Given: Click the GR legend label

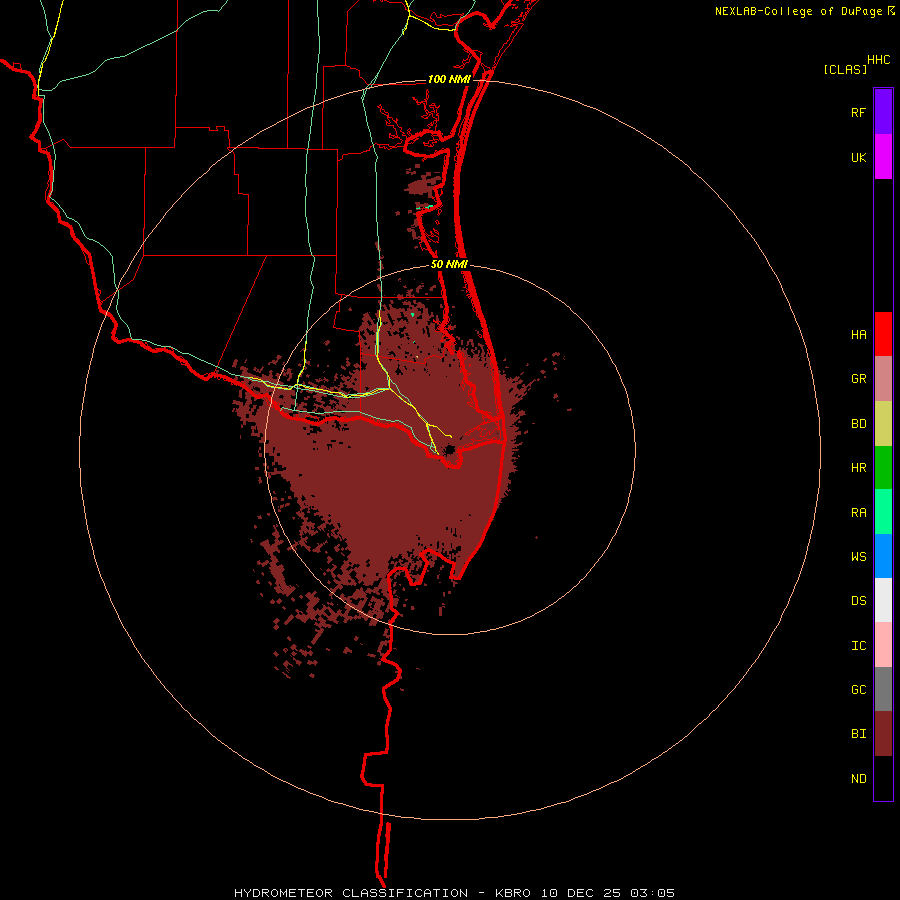Looking at the screenshot, I should click(858, 379).
